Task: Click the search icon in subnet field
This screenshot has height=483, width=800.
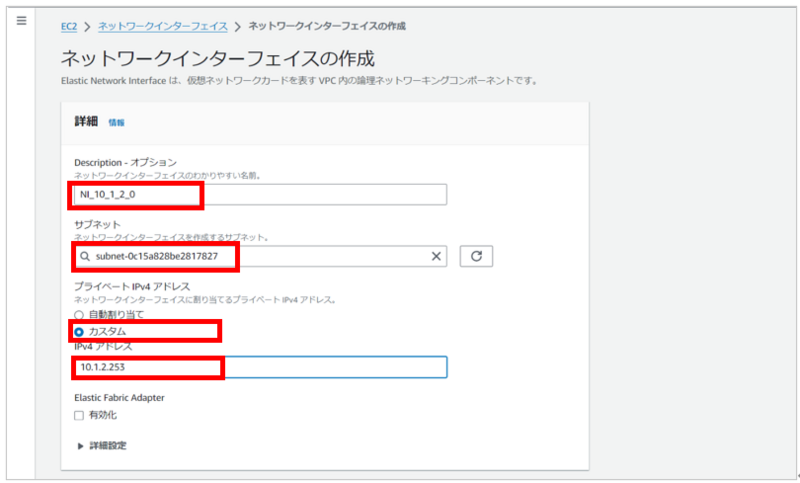Action: (85, 256)
